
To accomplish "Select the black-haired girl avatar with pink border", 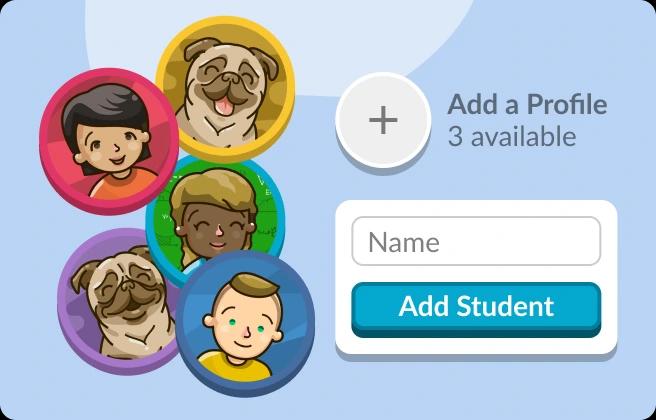I will (110, 141).
